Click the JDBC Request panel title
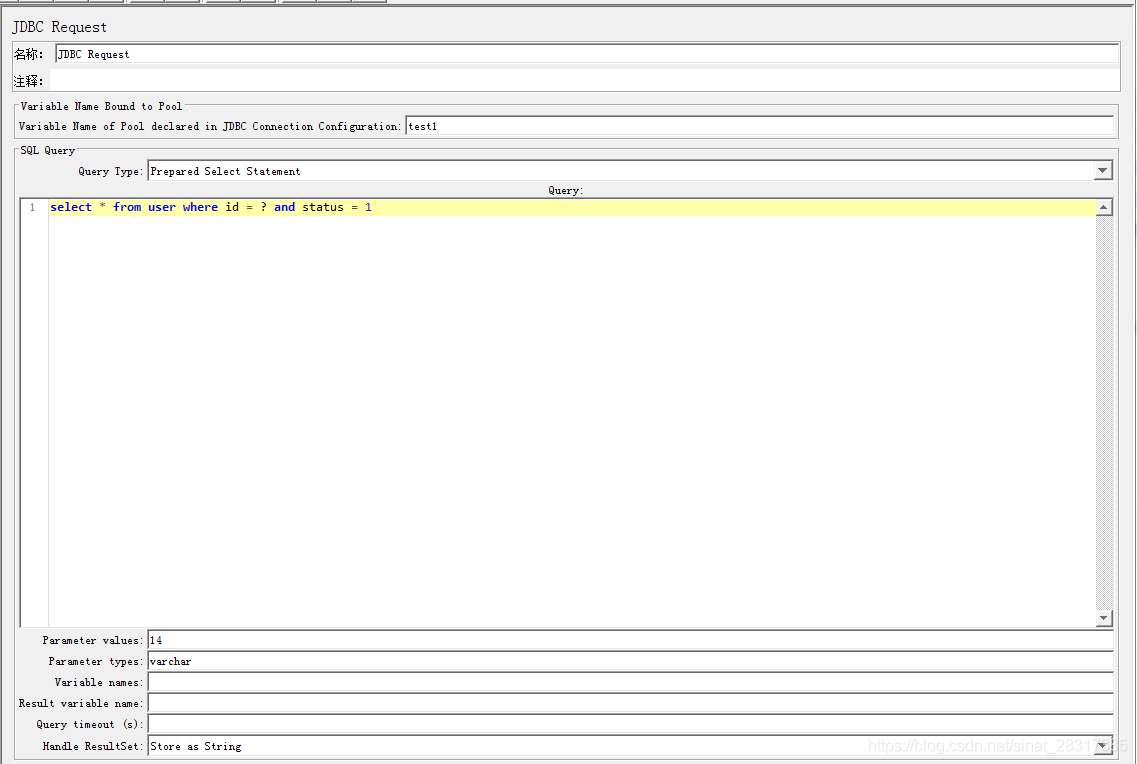1137x764 pixels. 59,27
